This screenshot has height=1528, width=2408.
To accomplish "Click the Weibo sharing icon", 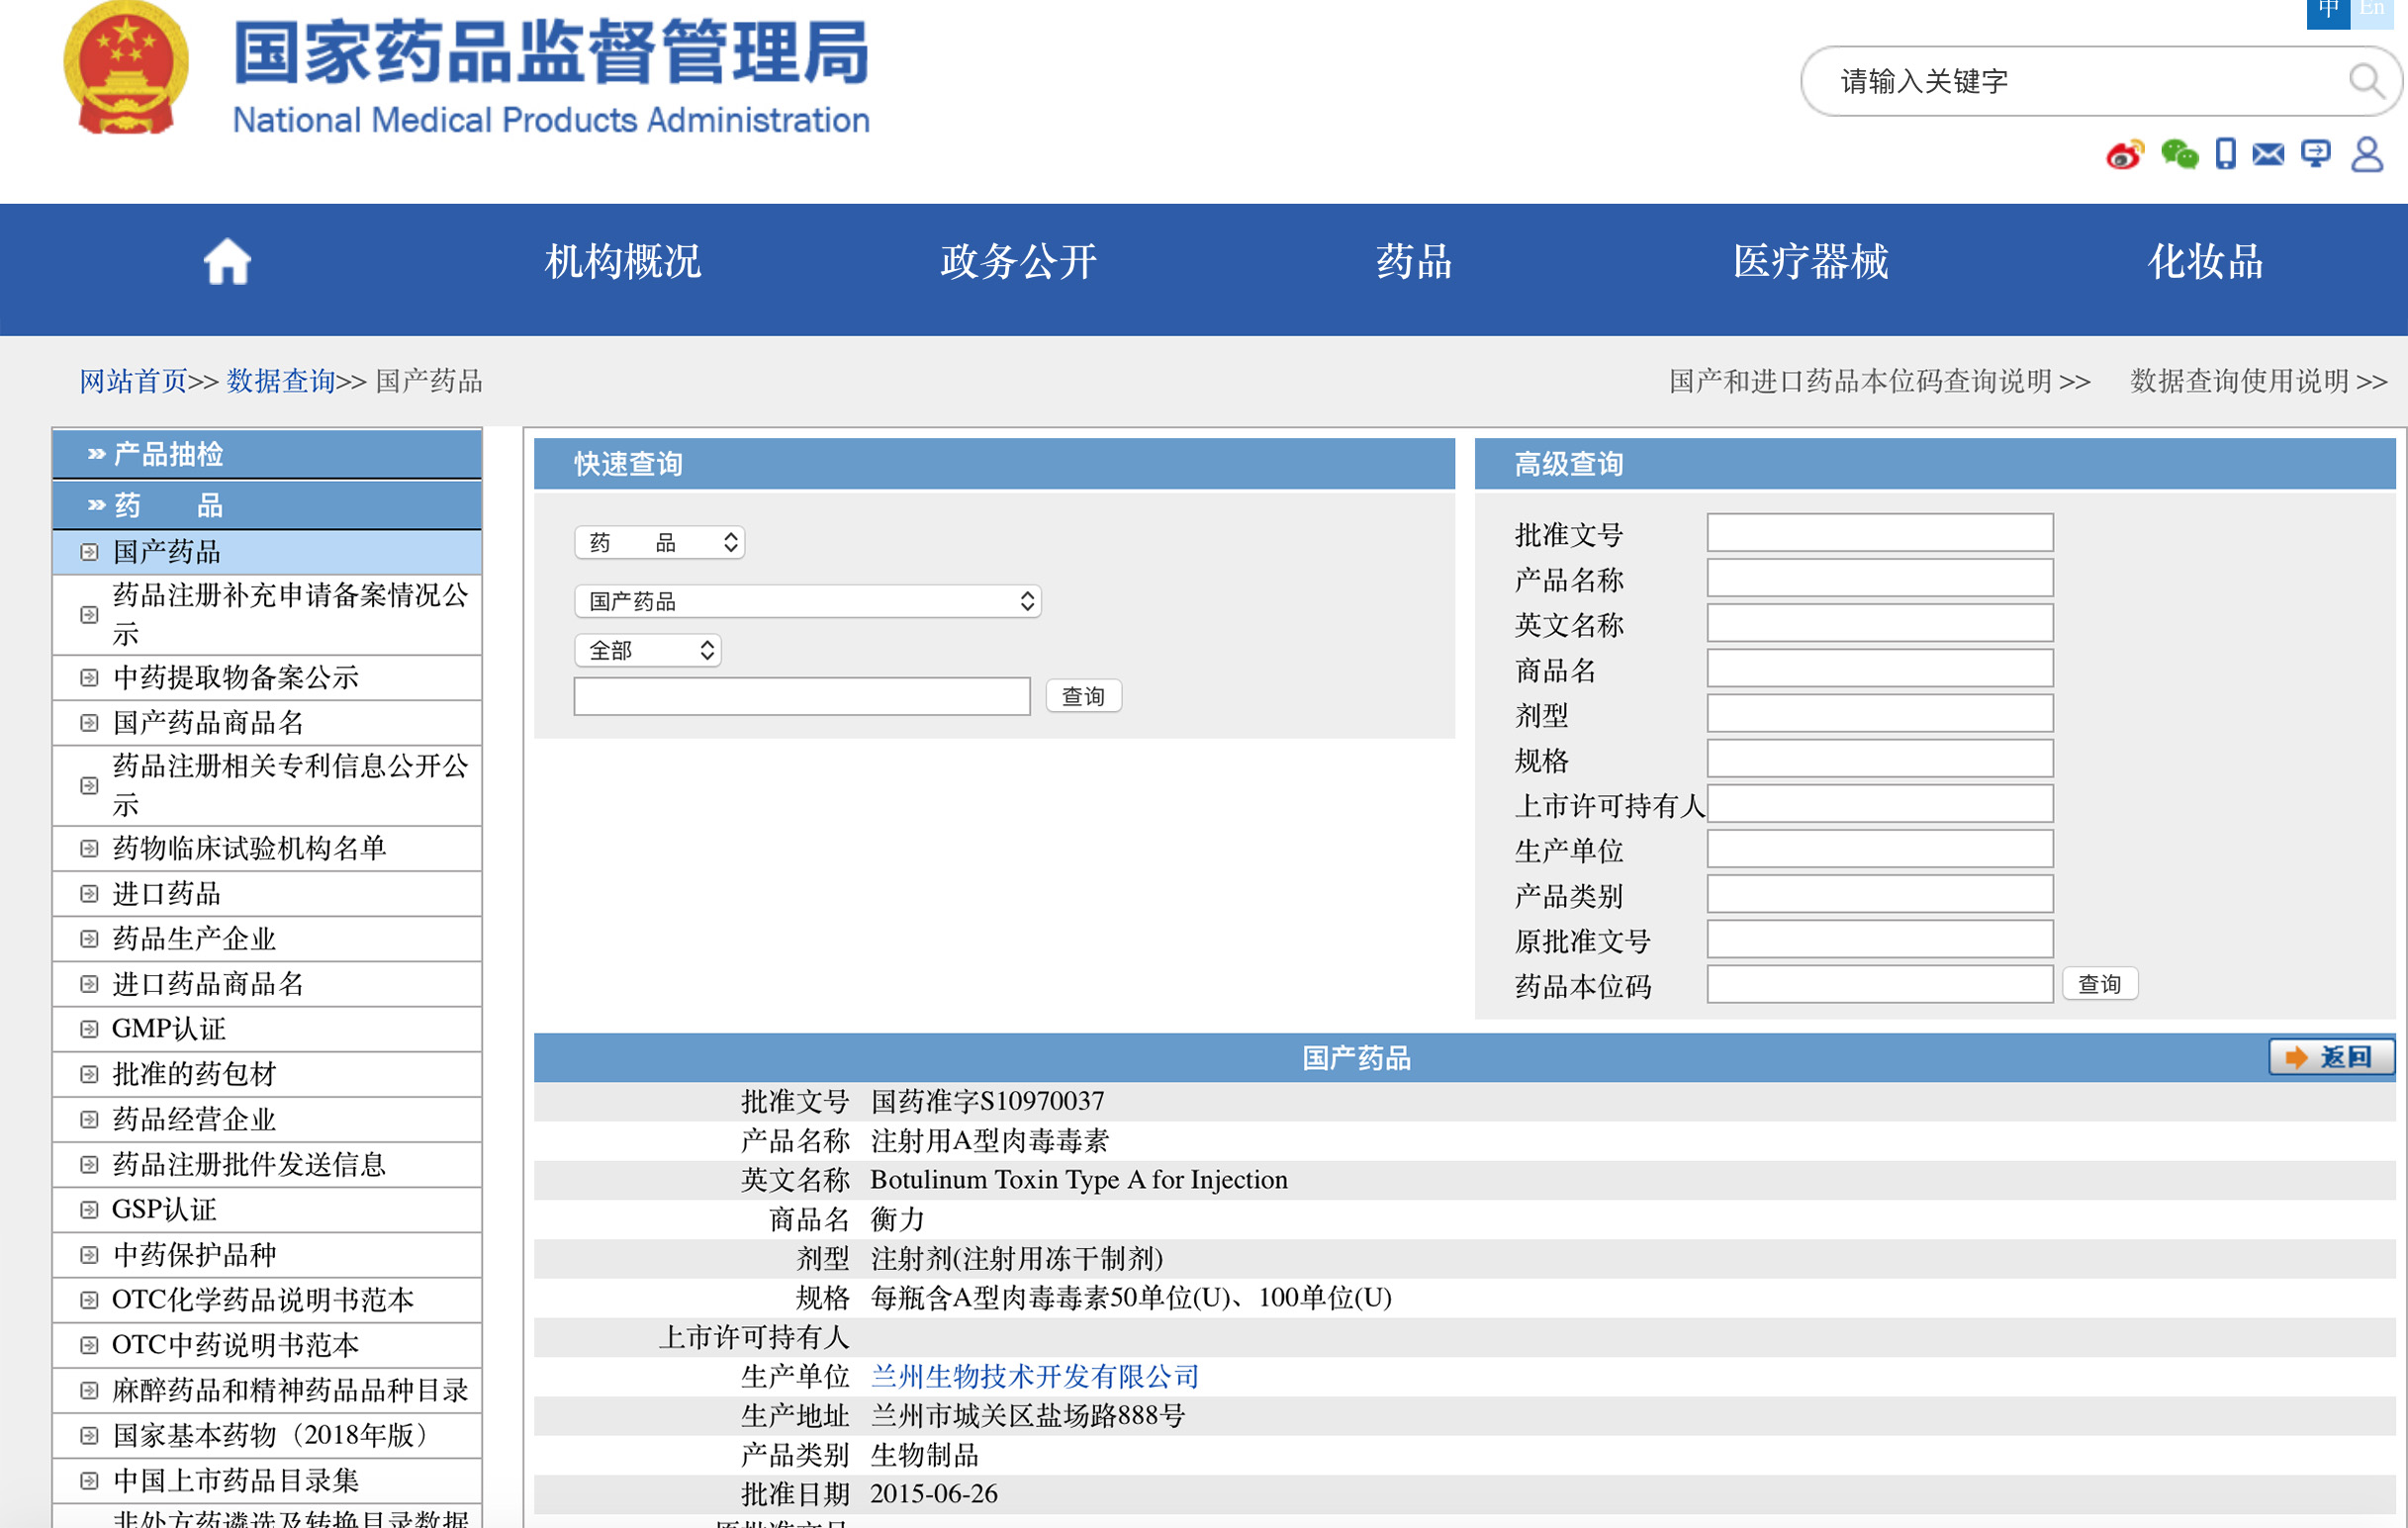I will [x=2124, y=155].
